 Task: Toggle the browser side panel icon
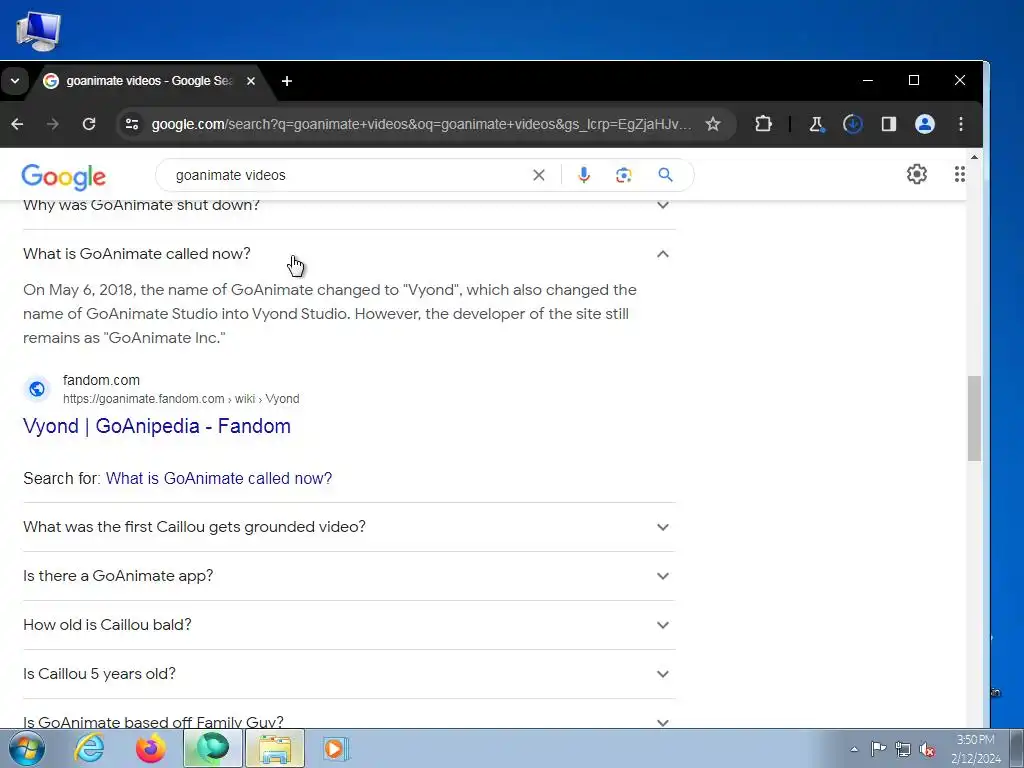(888, 124)
